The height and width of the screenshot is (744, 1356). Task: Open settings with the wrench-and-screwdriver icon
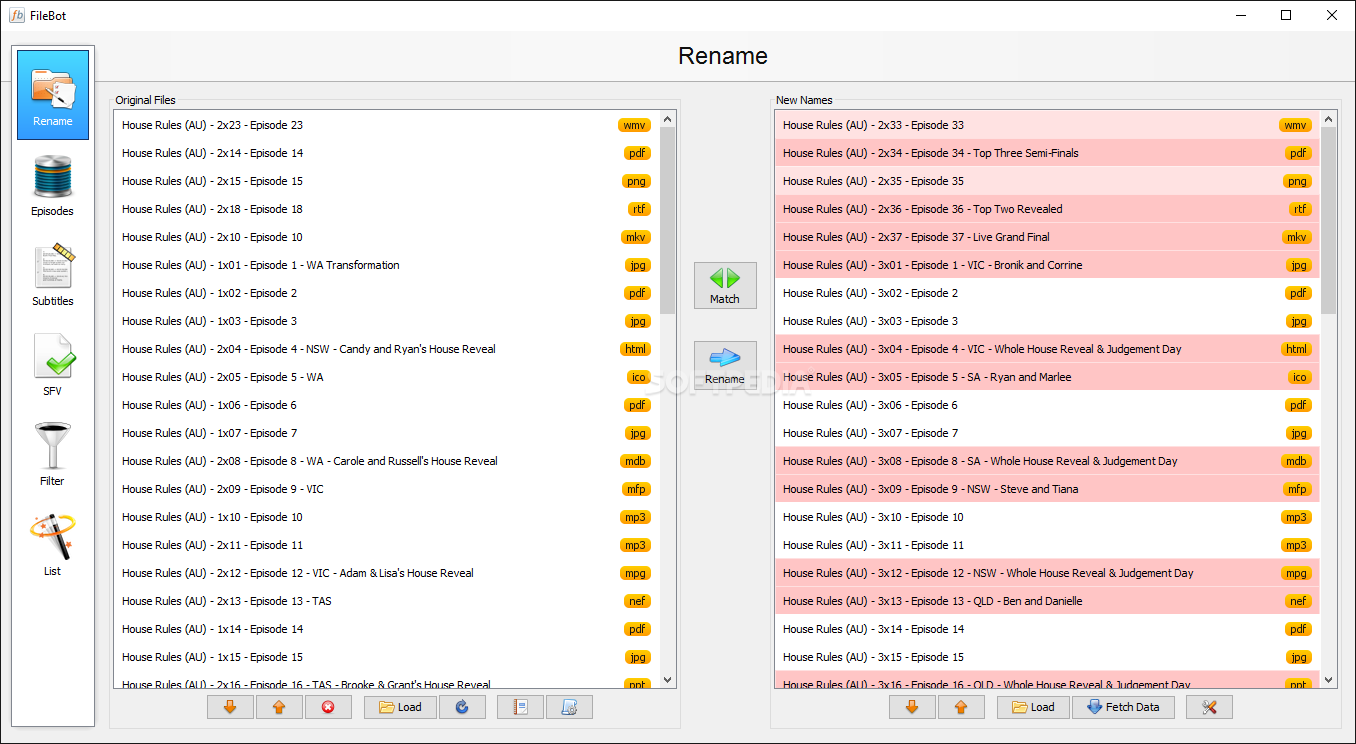(1209, 707)
